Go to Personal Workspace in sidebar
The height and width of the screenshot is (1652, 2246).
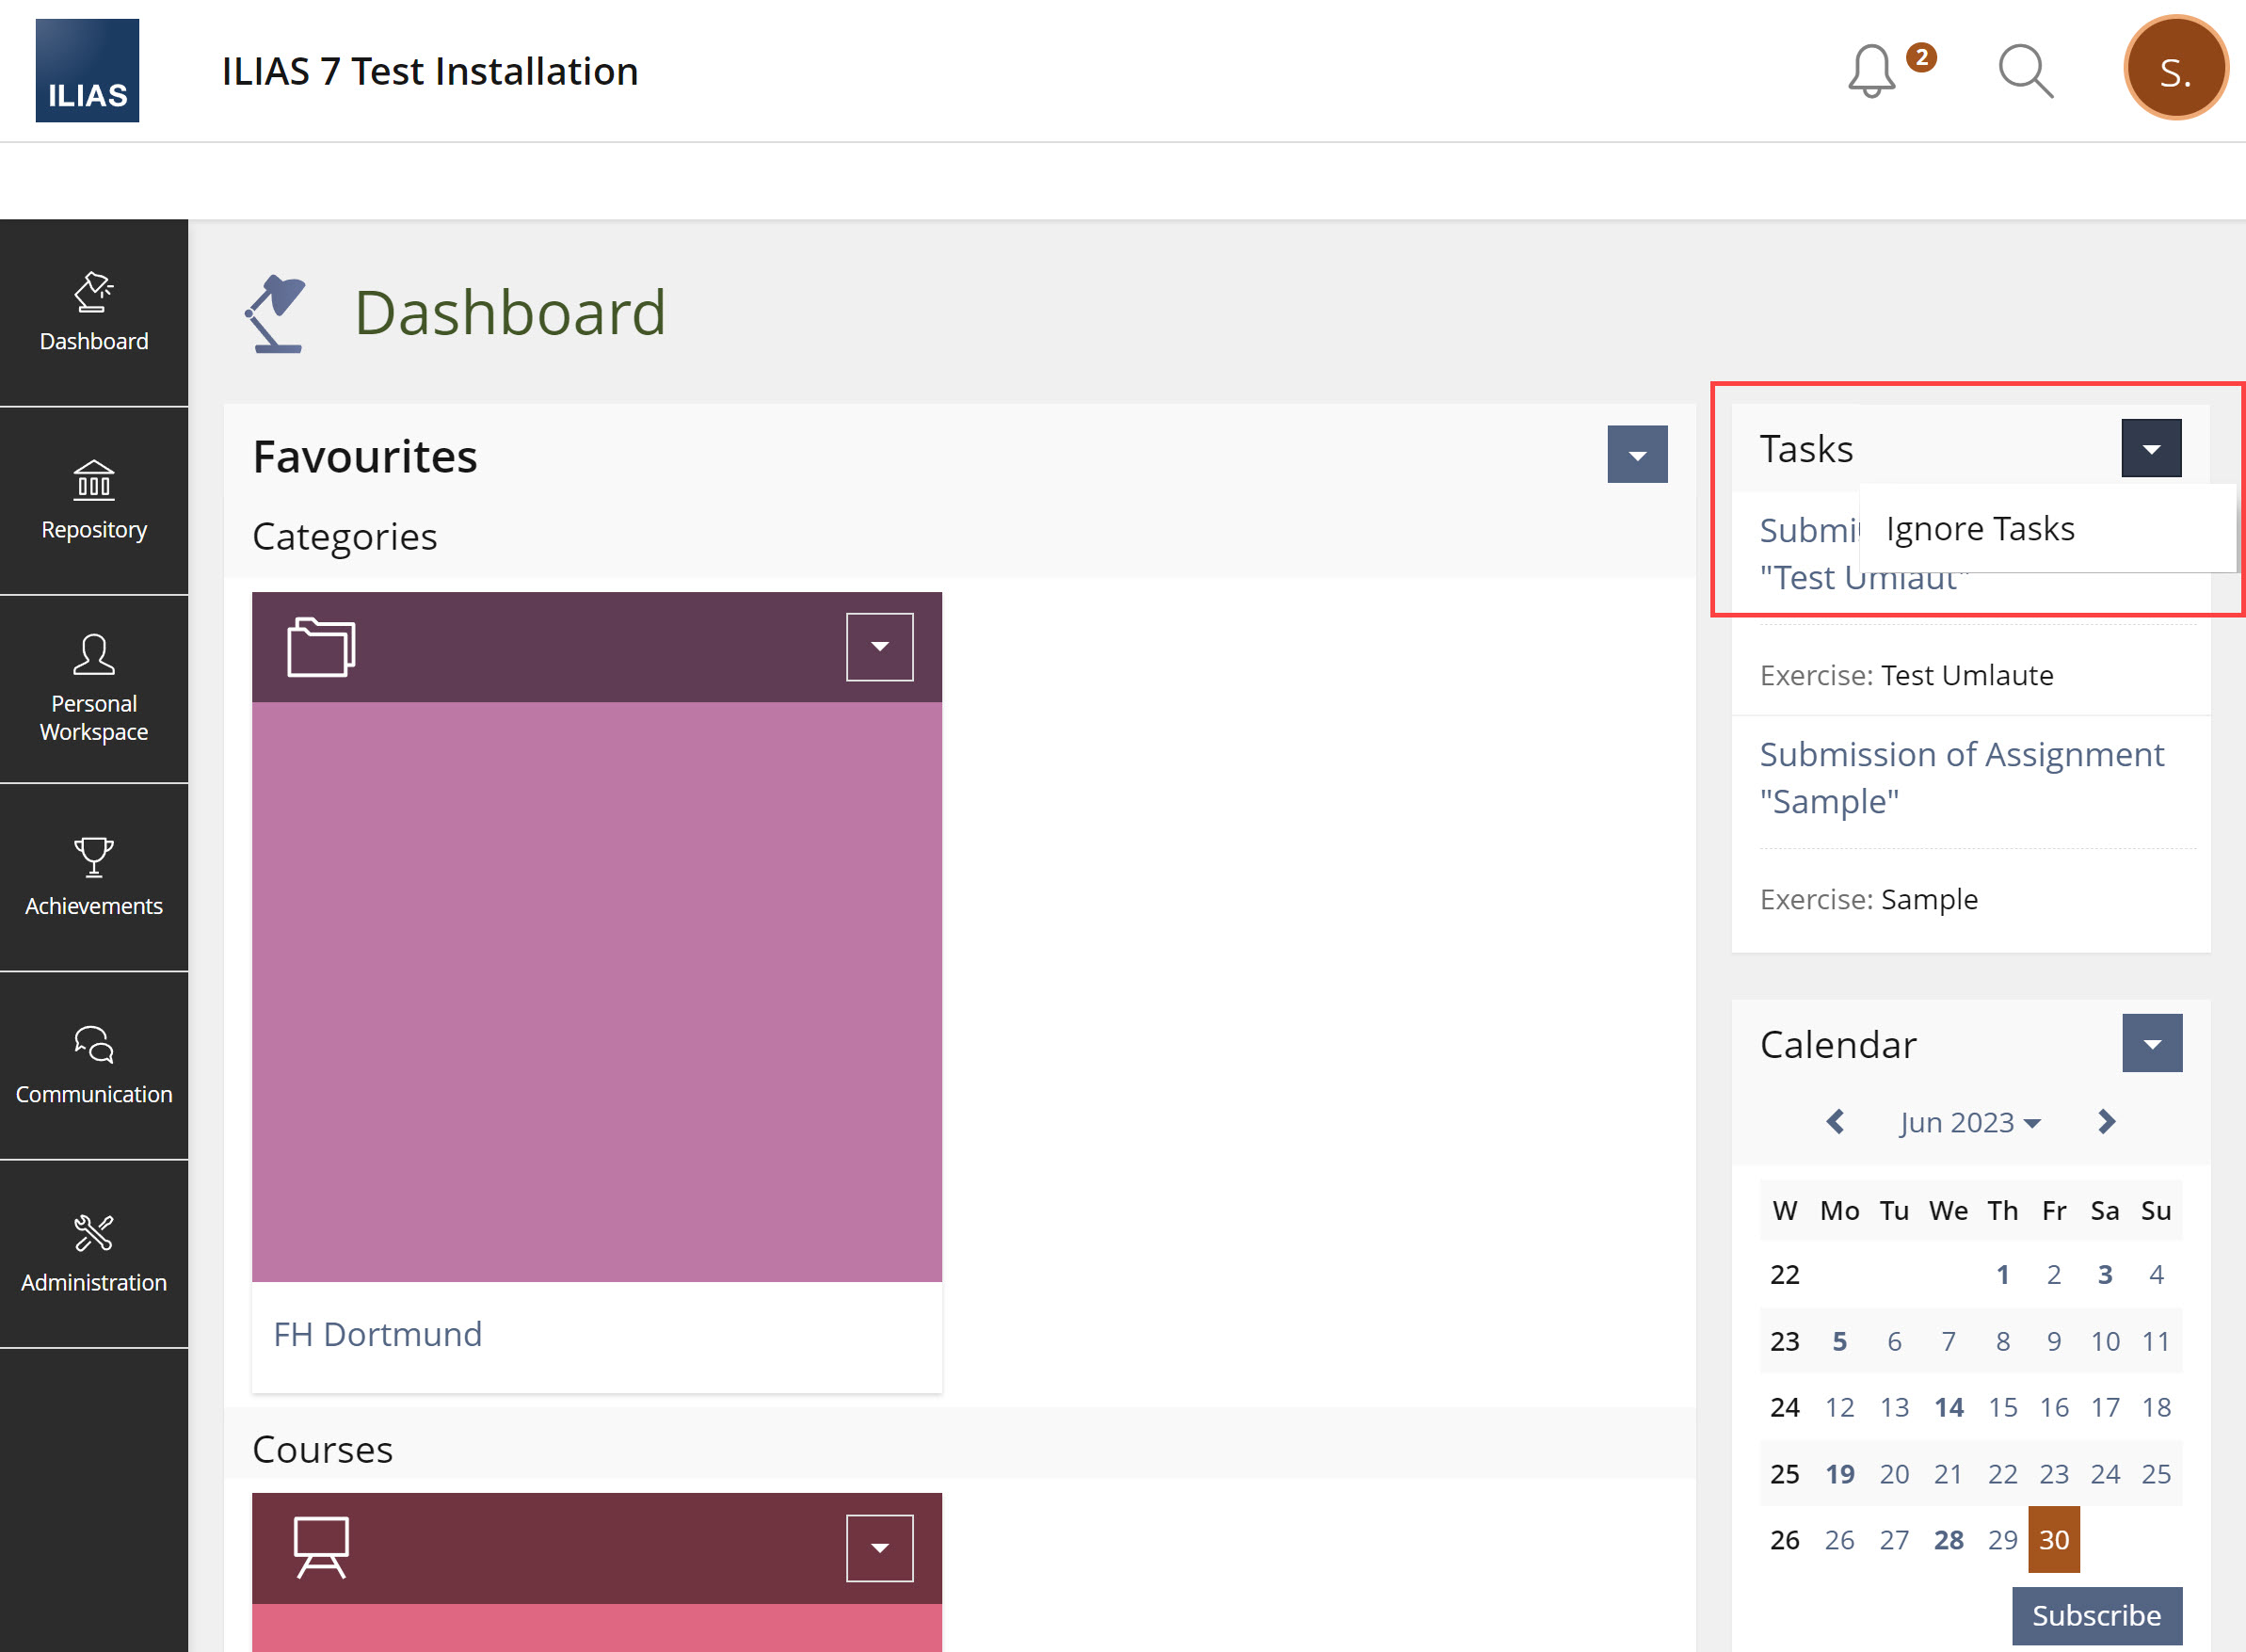(94, 688)
